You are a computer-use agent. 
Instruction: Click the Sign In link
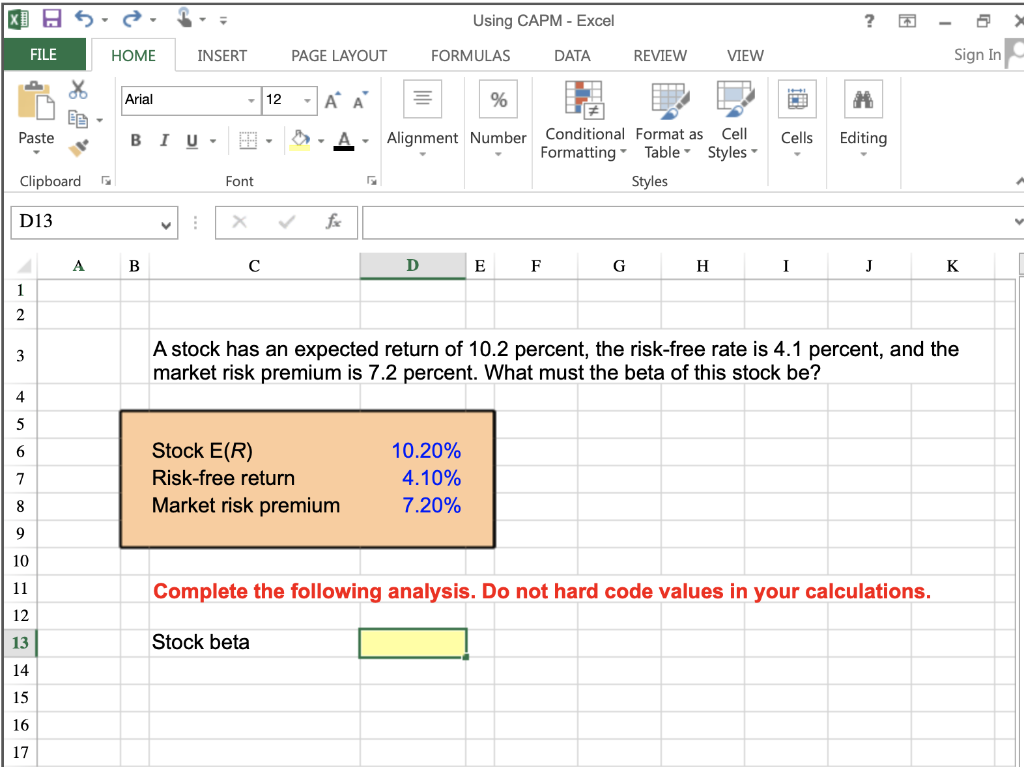point(976,55)
